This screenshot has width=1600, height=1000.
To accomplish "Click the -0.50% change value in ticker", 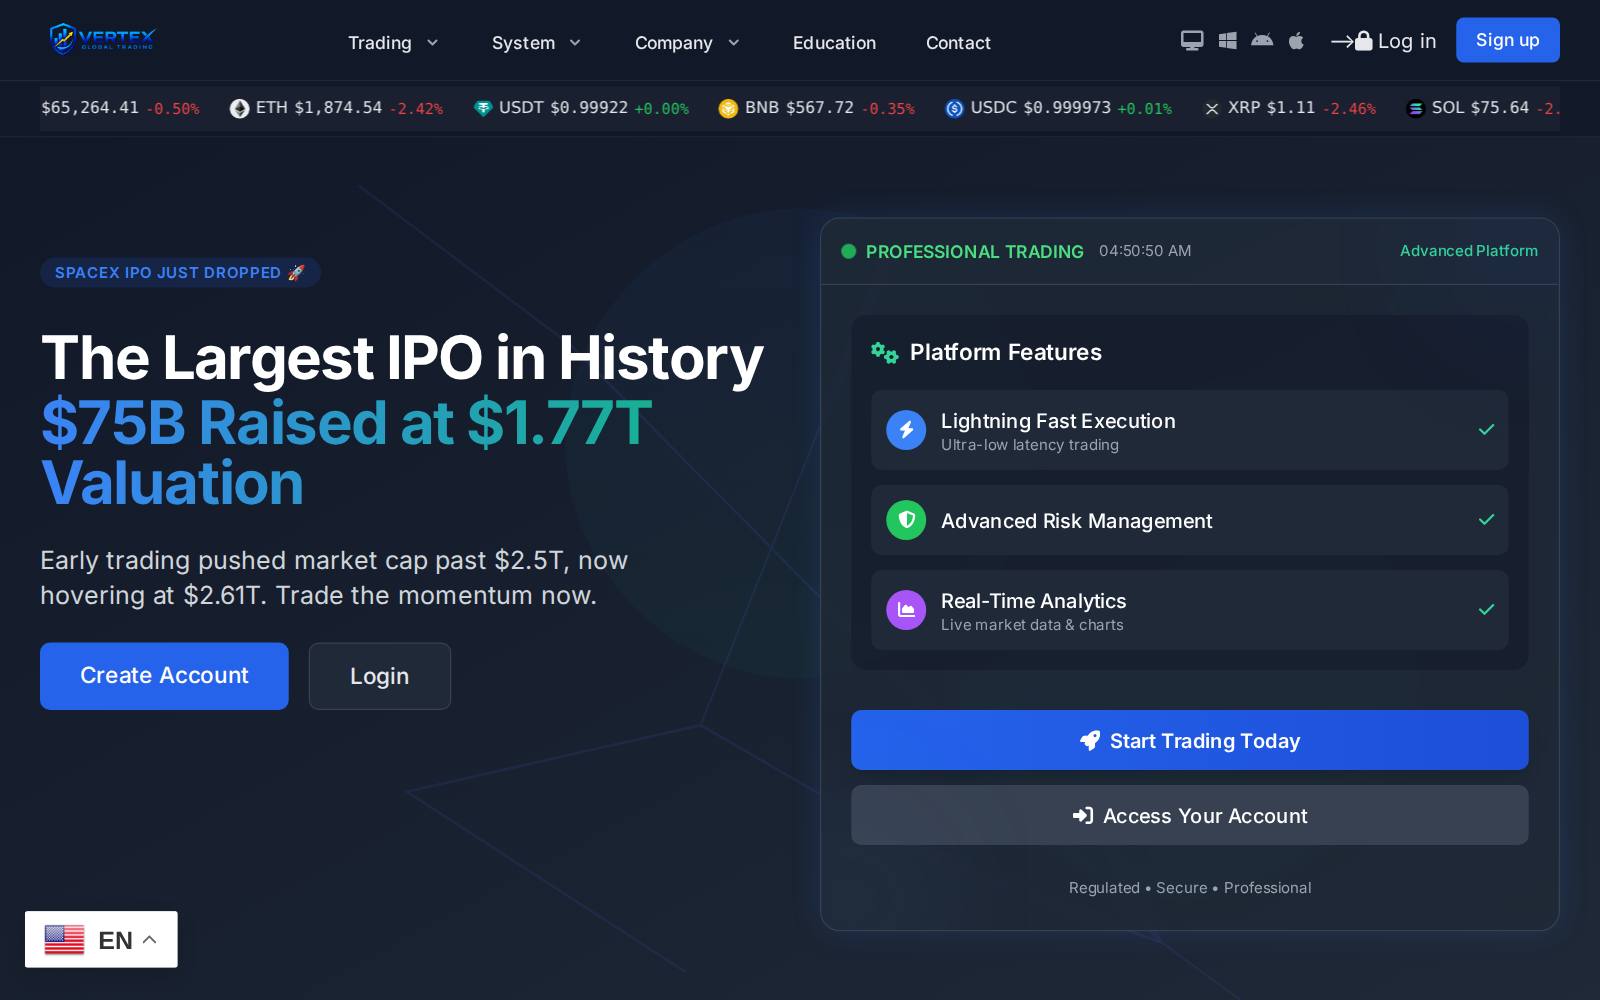I will click(x=173, y=109).
